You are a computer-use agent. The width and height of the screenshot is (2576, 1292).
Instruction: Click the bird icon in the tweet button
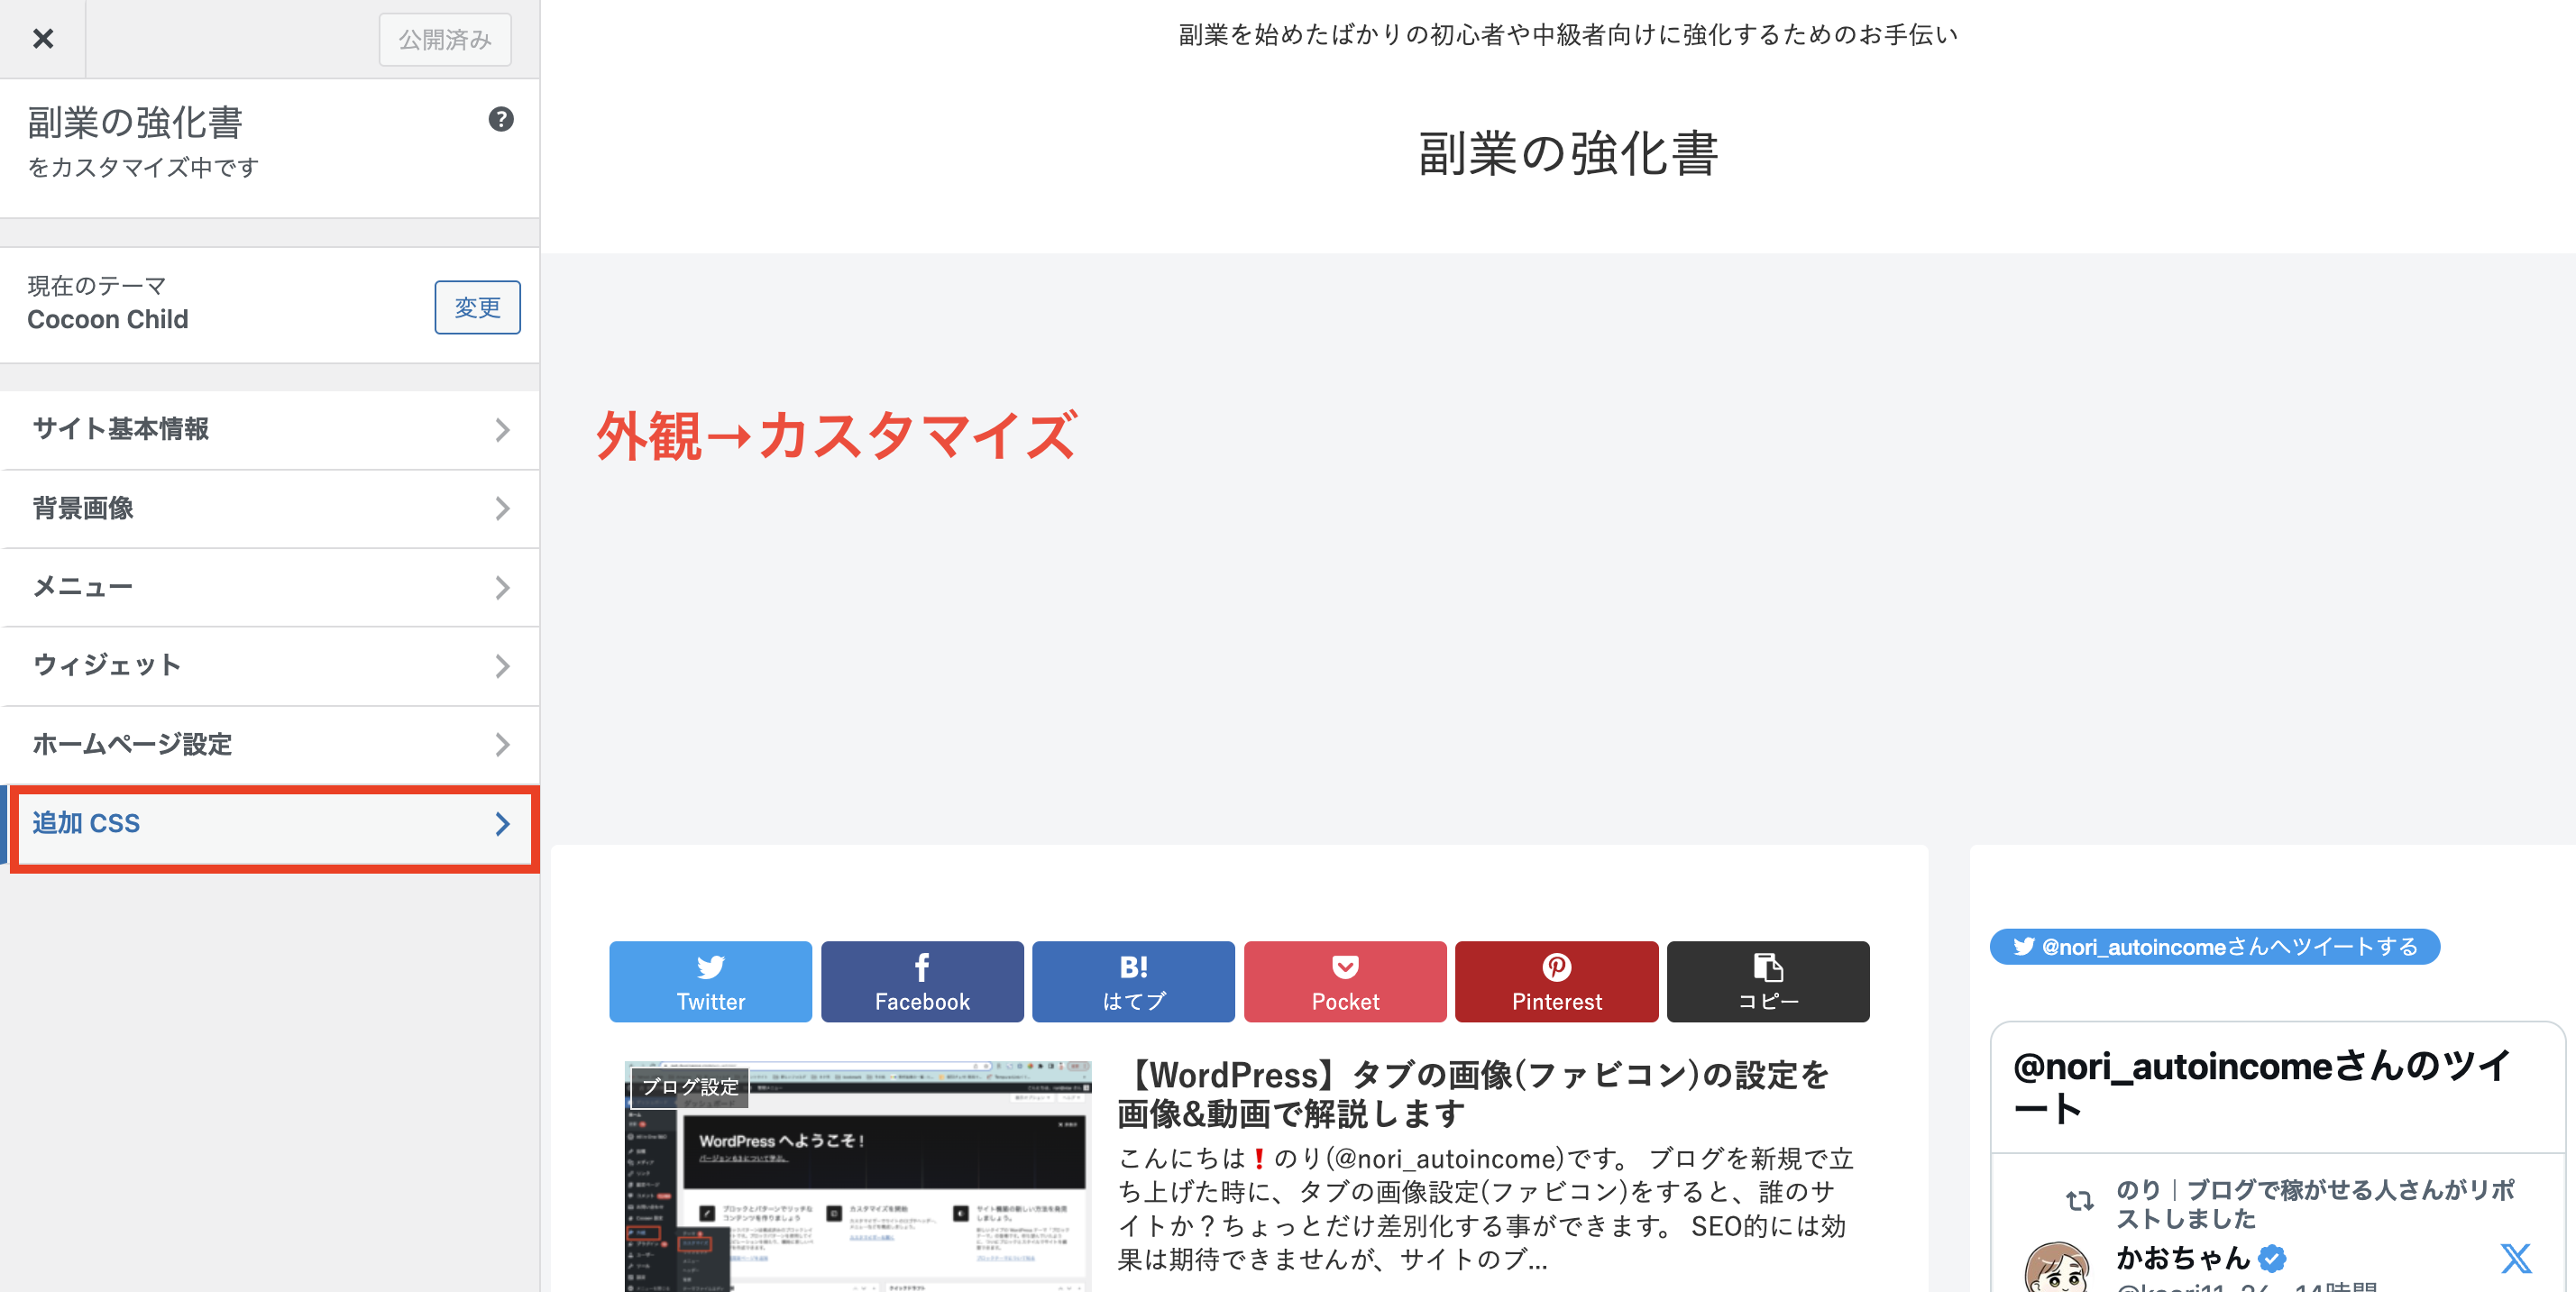coord(2023,946)
